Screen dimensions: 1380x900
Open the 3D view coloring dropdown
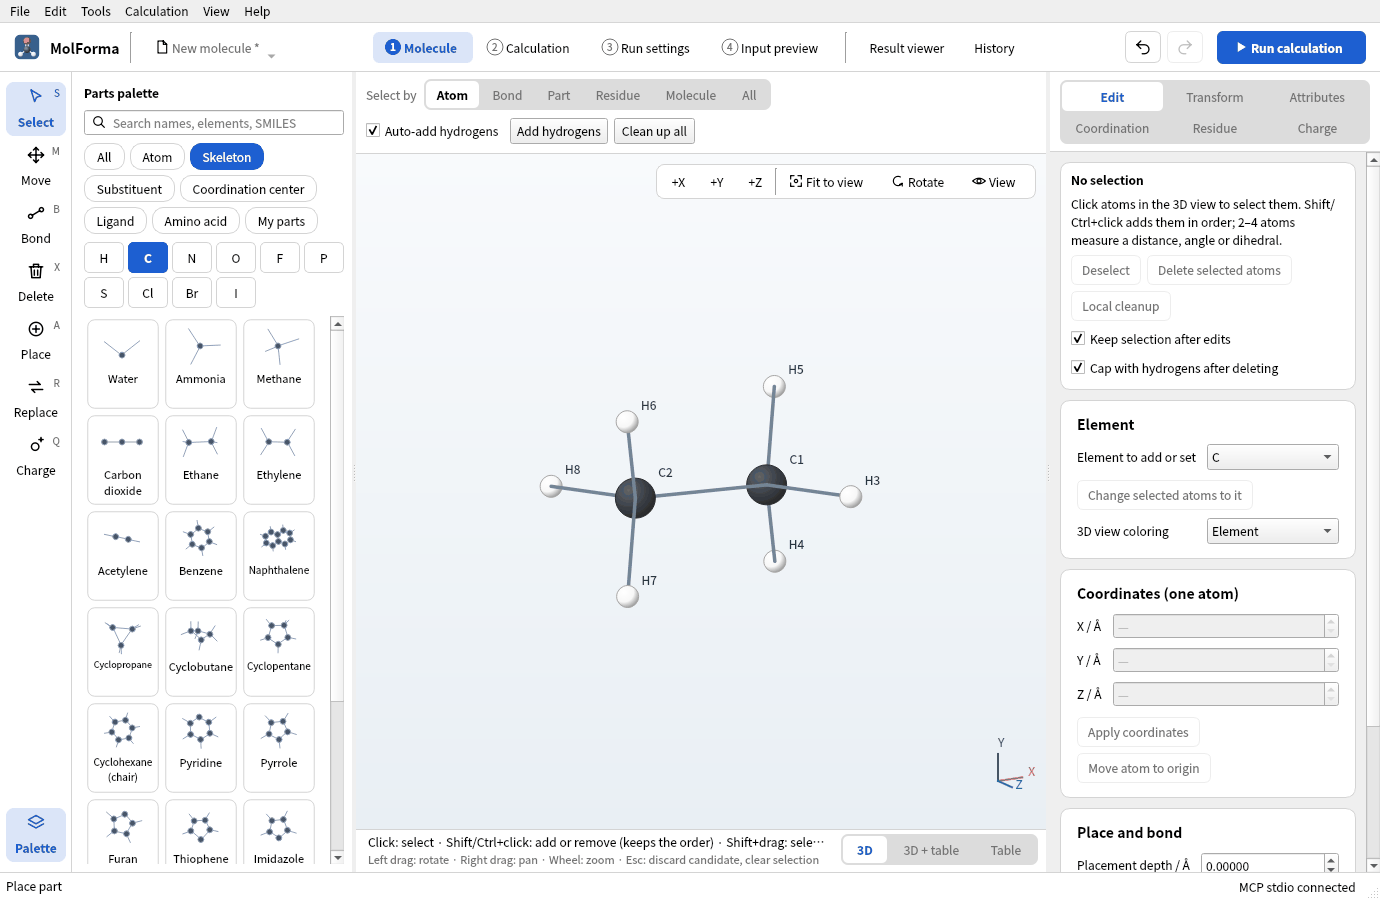[1272, 531]
